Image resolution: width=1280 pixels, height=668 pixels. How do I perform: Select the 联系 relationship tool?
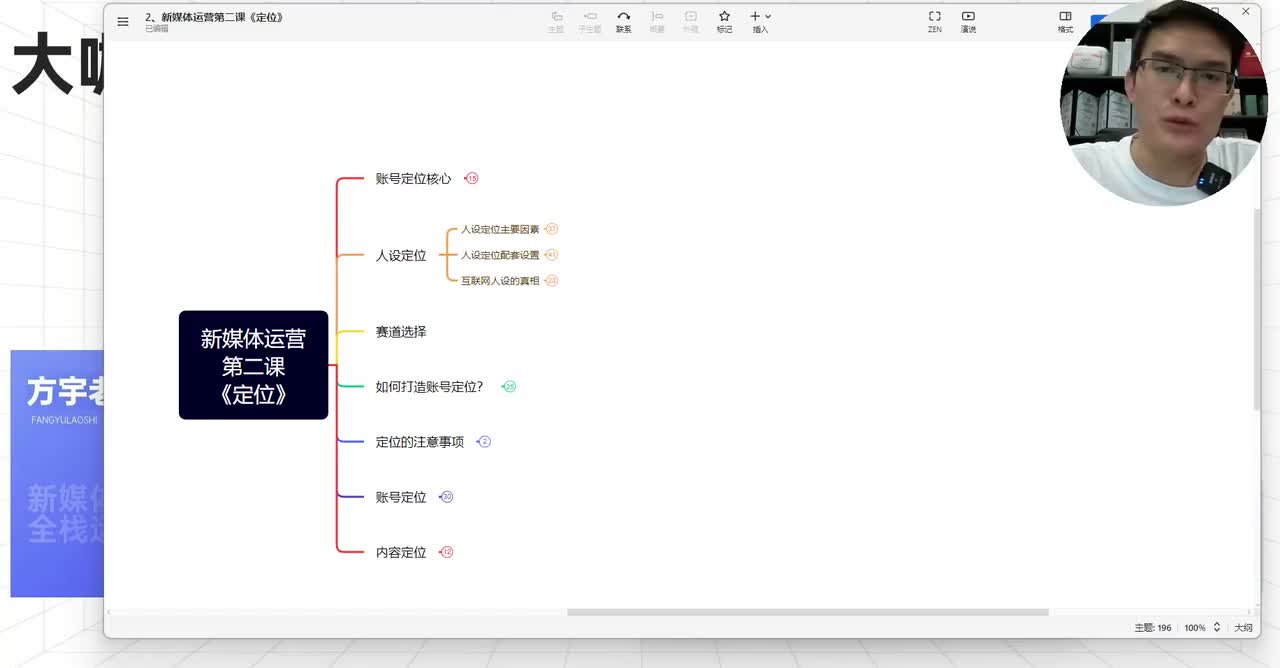click(623, 21)
